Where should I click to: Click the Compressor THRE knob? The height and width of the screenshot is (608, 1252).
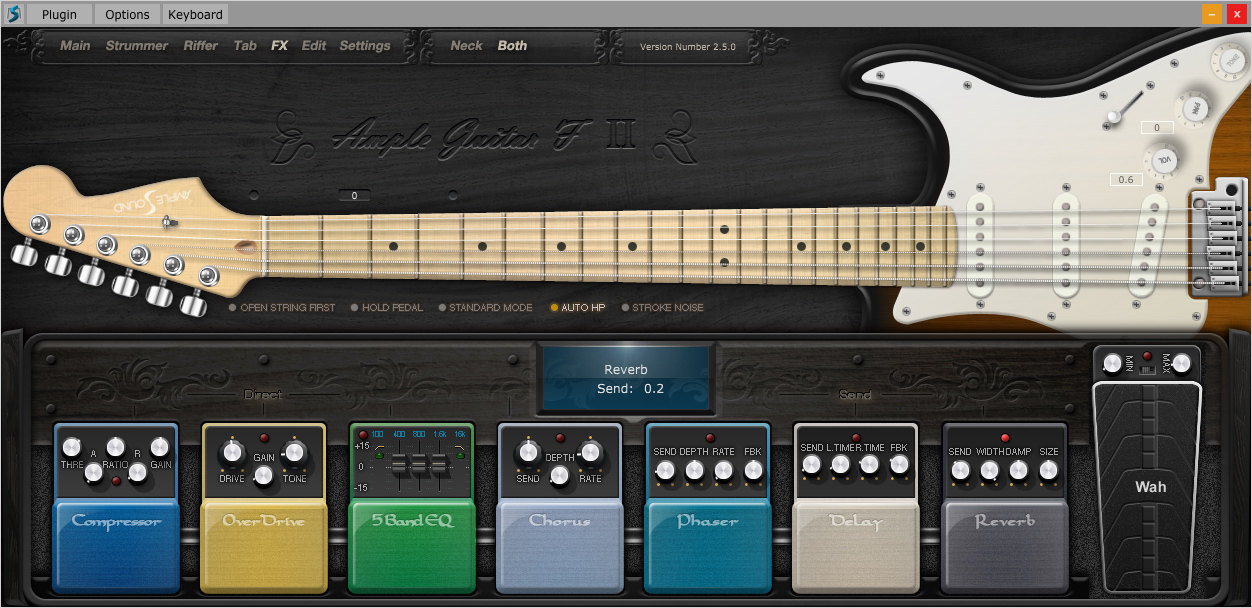pos(71,446)
